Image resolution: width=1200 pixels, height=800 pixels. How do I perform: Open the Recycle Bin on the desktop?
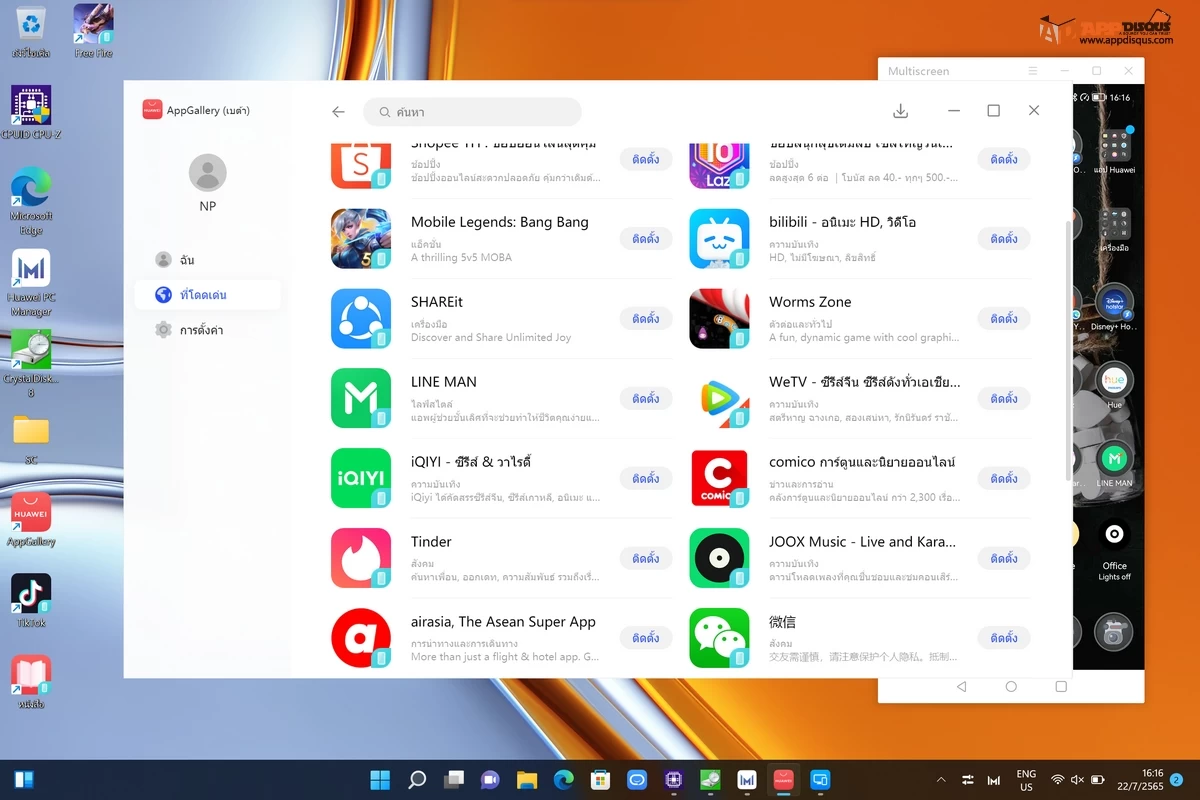click(31, 30)
